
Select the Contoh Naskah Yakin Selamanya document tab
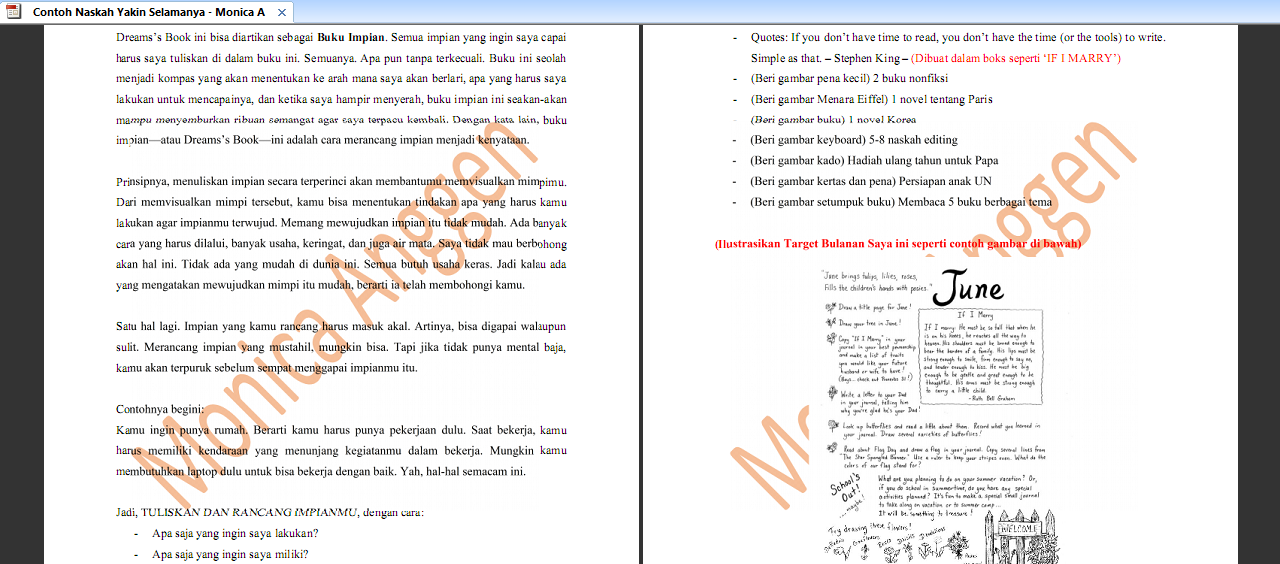coord(148,12)
